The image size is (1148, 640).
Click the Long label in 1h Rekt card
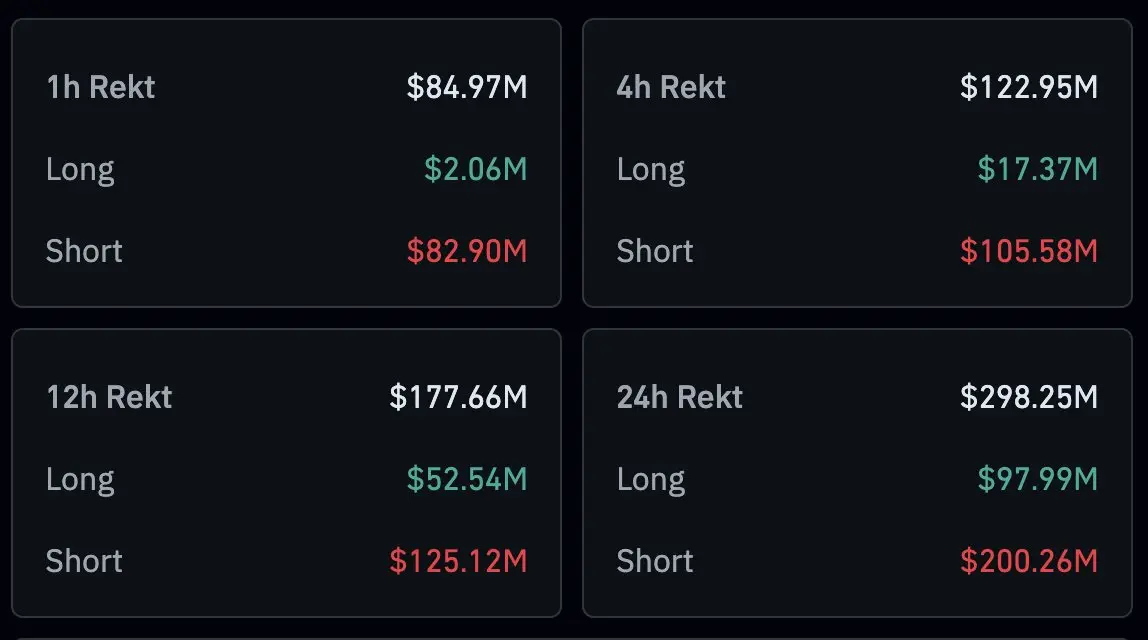[80, 169]
